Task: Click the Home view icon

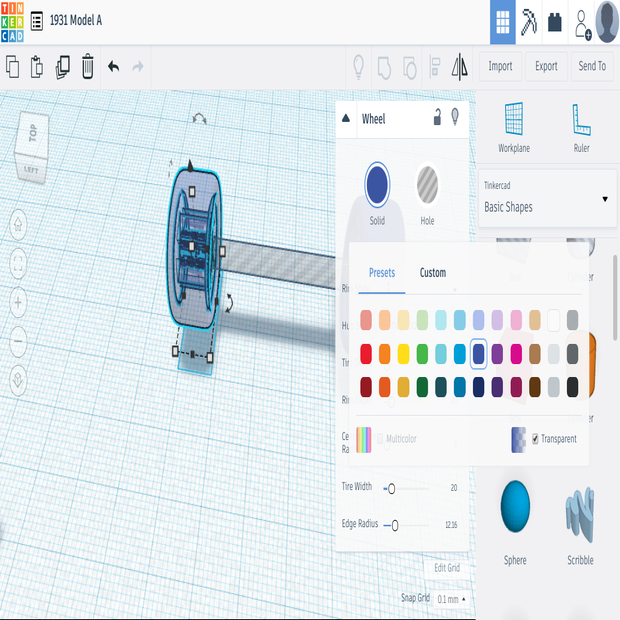Action: (x=18, y=225)
